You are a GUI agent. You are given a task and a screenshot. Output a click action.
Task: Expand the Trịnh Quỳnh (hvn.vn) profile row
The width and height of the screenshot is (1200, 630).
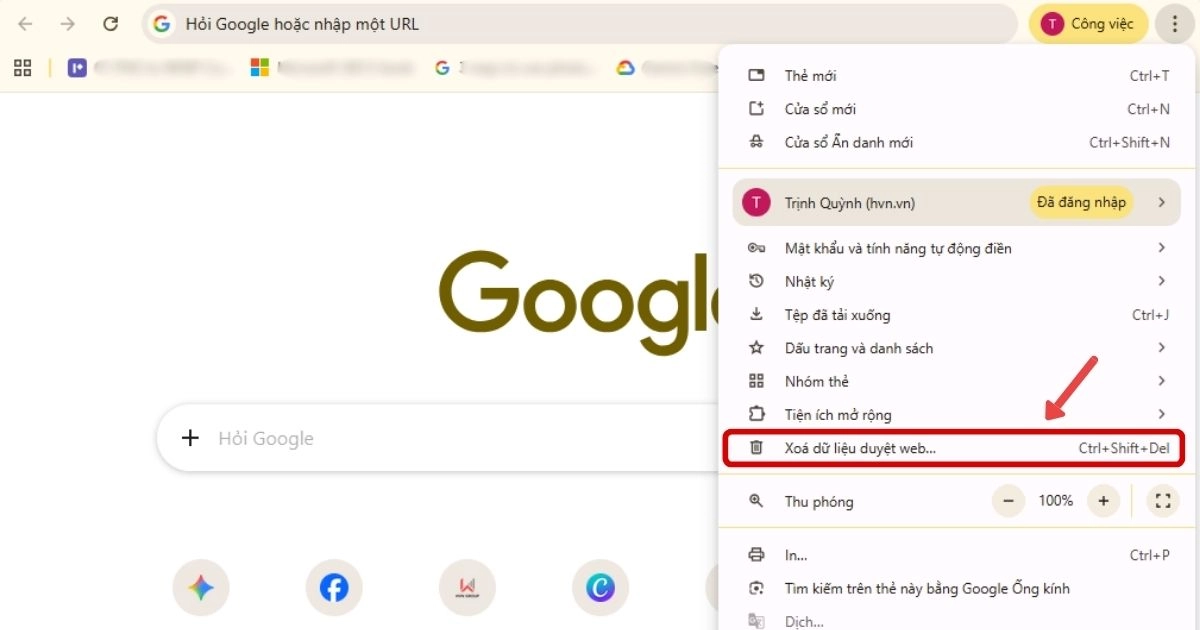(958, 203)
